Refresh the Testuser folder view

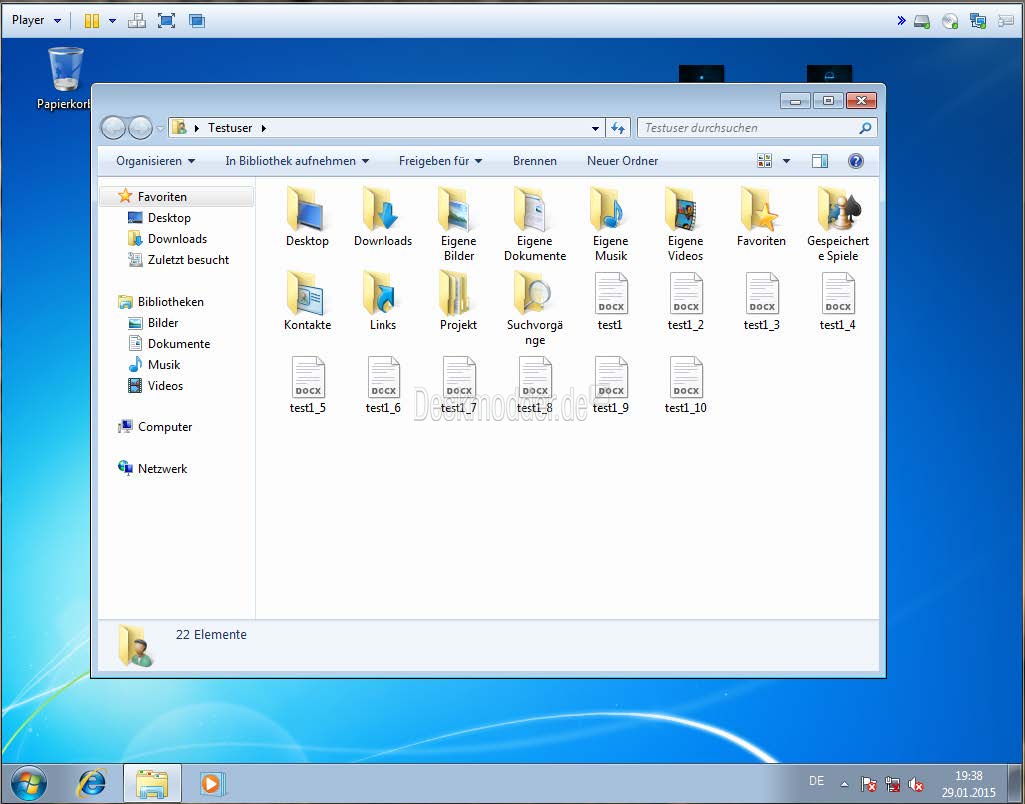click(618, 128)
